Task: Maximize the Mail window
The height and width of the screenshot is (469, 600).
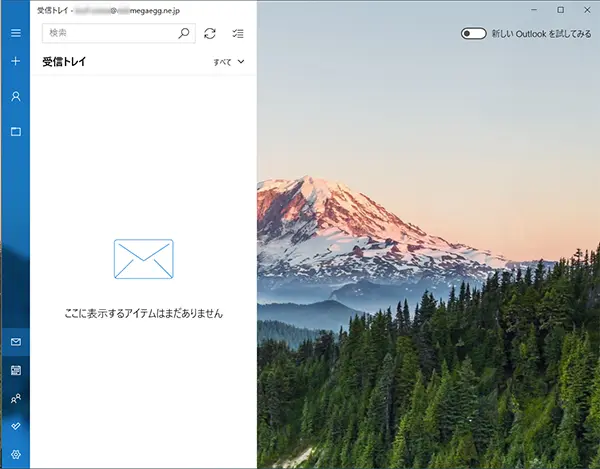Action: tap(561, 10)
